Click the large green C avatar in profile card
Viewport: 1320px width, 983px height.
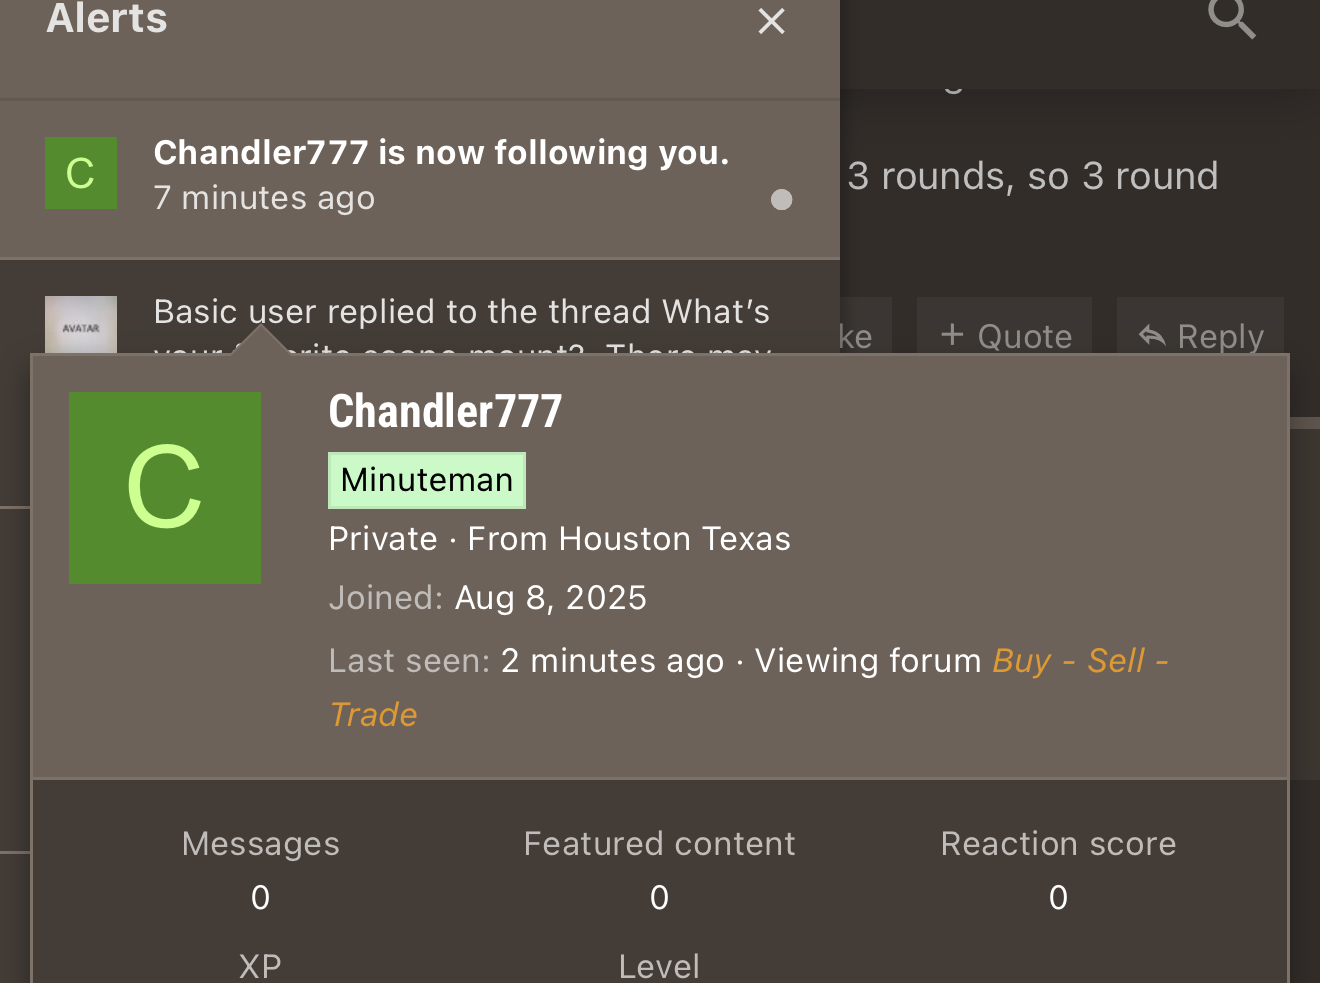165,488
